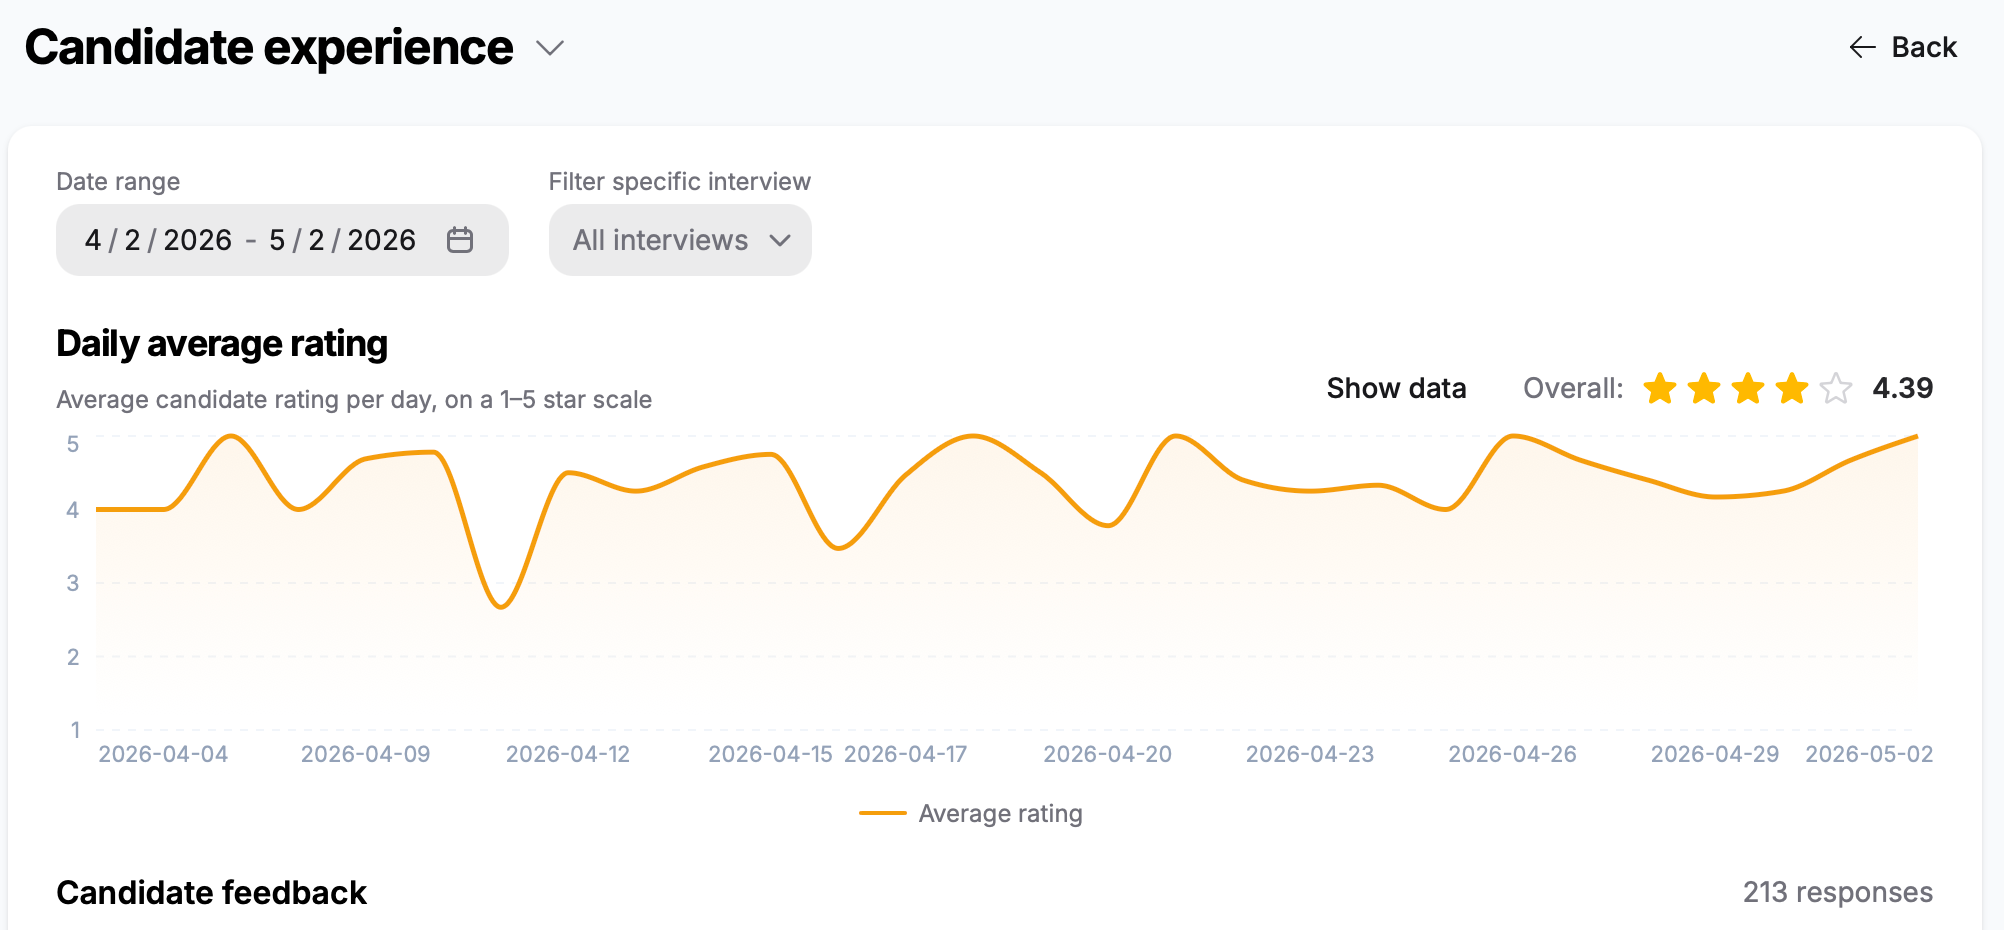Toggle Show data for the chart

click(x=1396, y=388)
